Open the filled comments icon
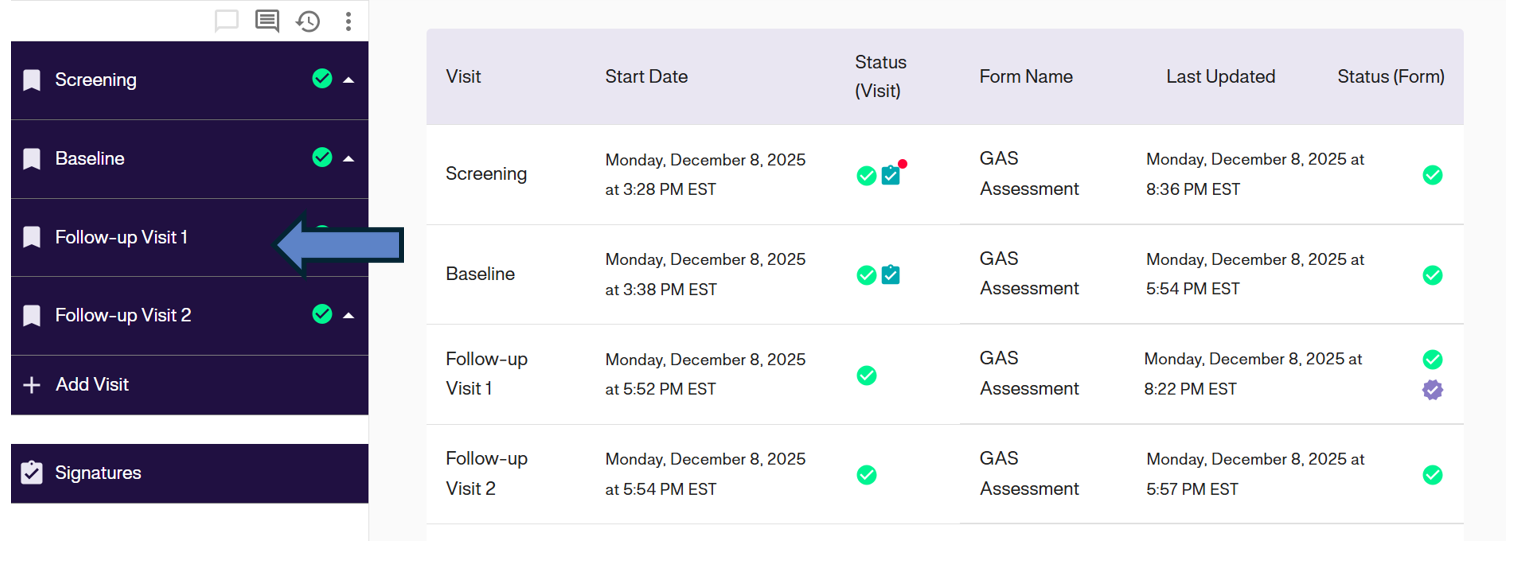1521x574 pixels. pos(267,21)
